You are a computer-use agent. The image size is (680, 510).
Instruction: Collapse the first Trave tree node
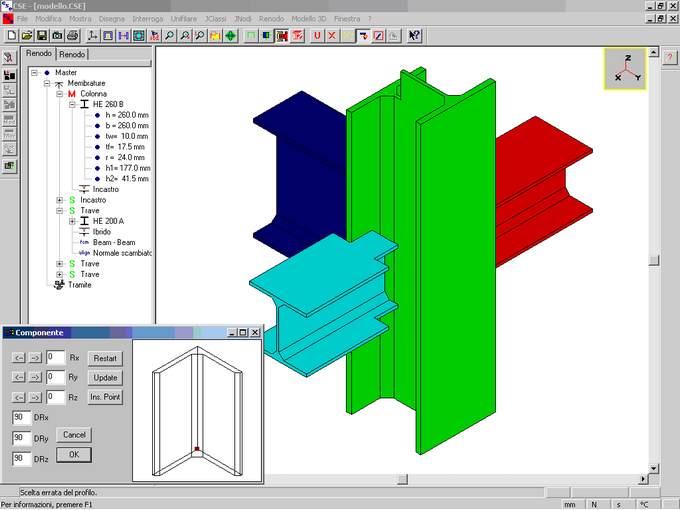tap(59, 211)
